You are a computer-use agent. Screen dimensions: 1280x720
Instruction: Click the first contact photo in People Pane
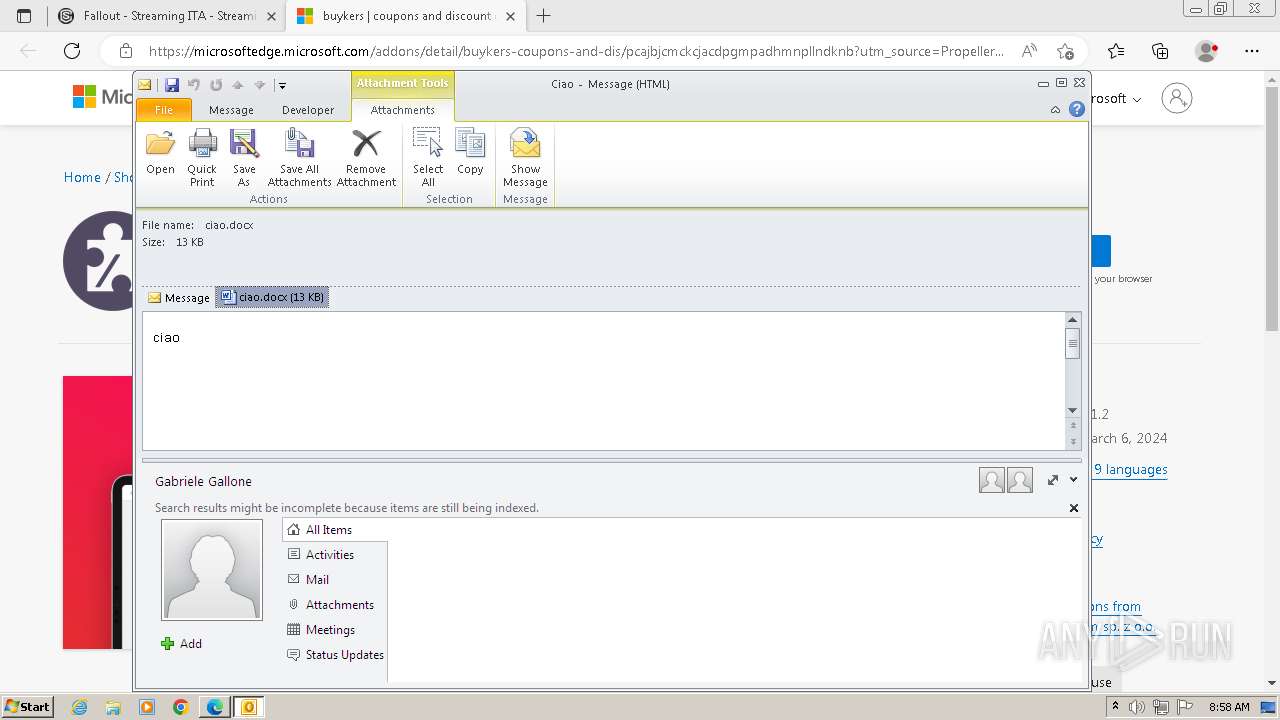coord(992,481)
